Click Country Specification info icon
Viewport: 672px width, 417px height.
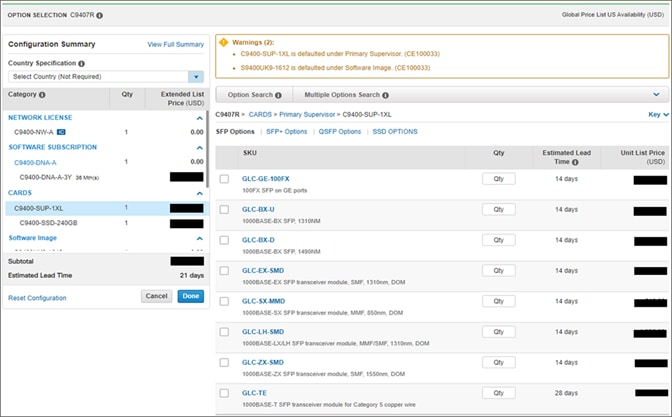tap(81, 63)
